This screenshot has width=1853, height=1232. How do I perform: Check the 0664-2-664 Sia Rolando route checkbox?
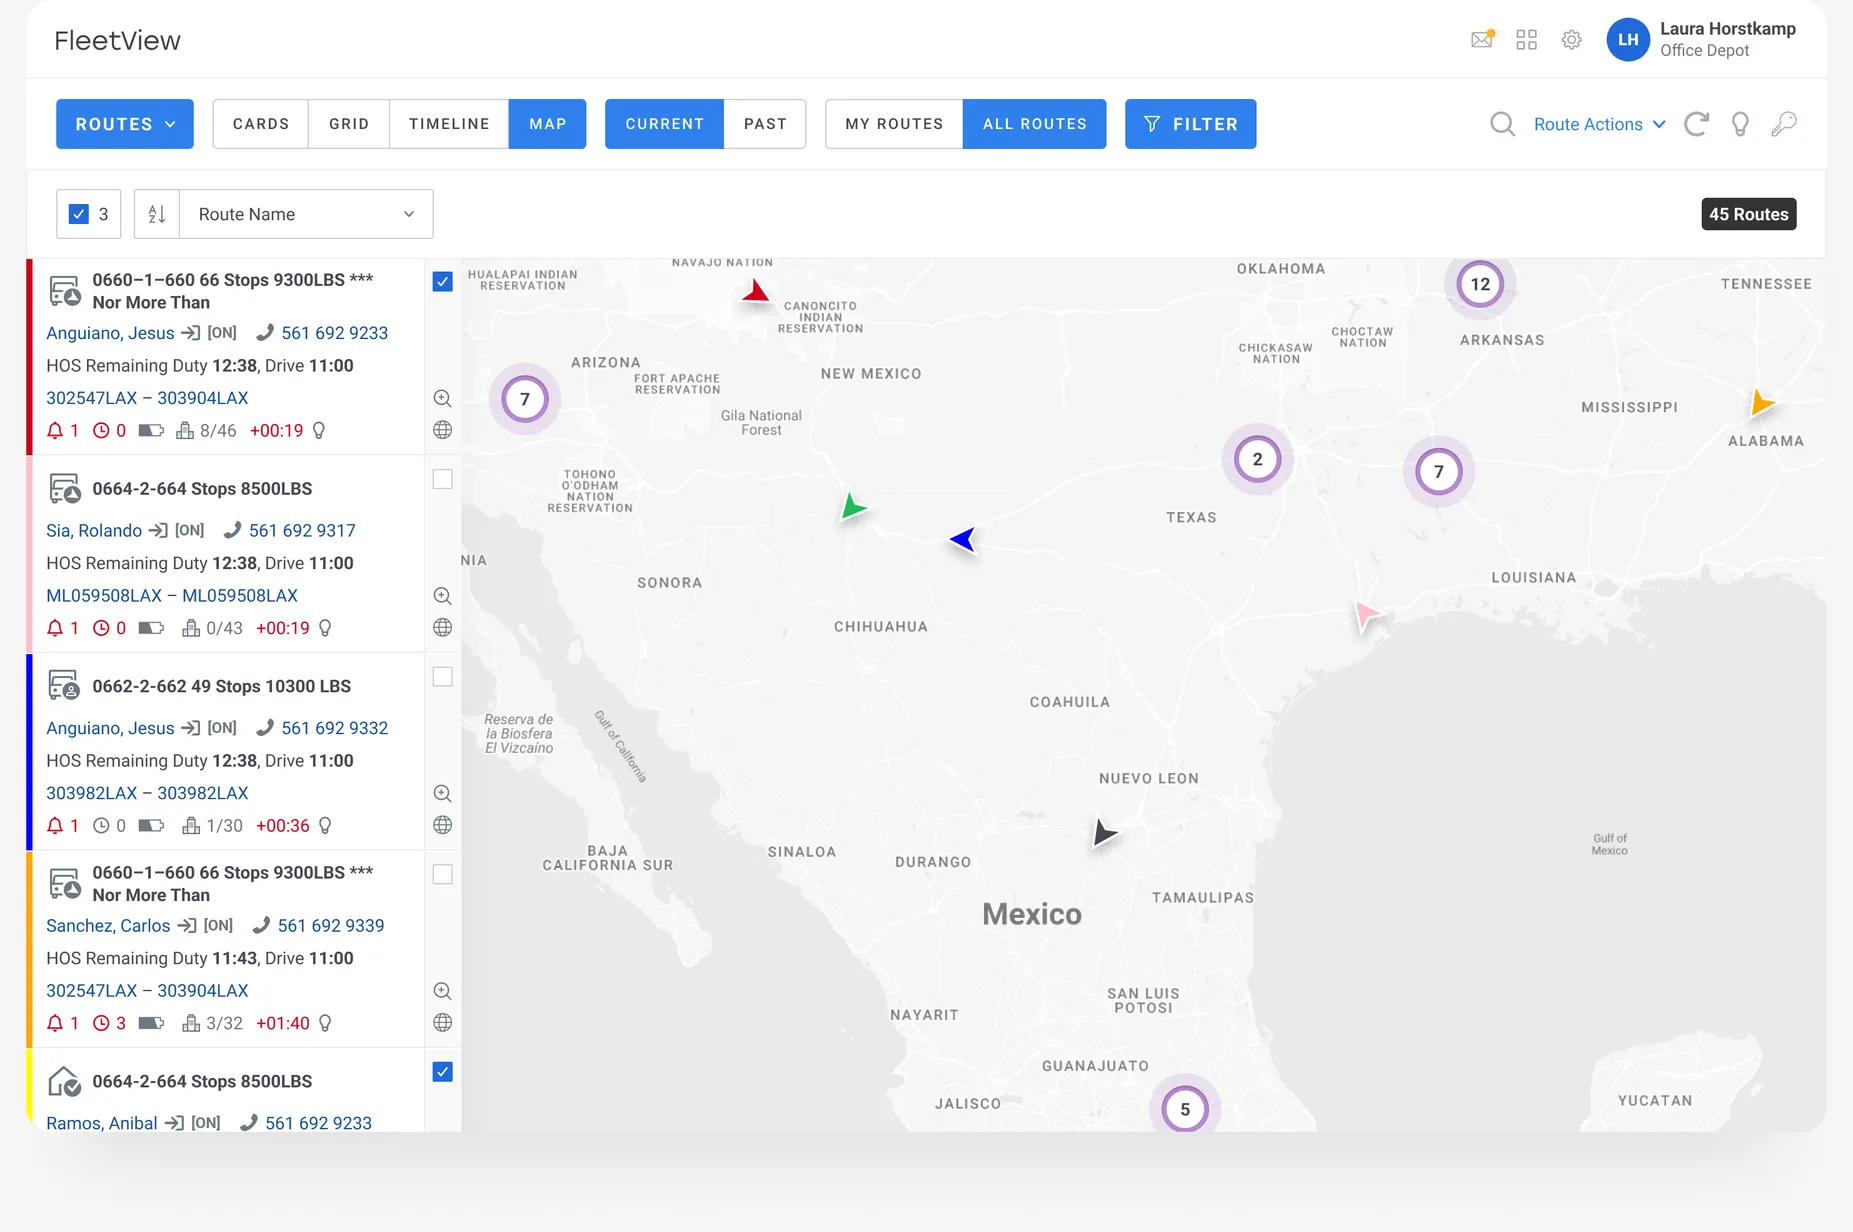pyautogui.click(x=443, y=479)
